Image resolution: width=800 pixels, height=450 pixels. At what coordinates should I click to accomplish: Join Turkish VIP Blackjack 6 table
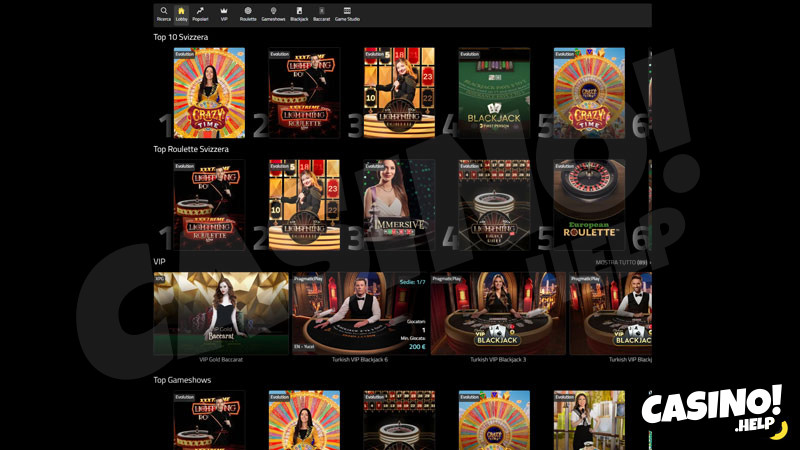pyautogui.click(x=359, y=313)
